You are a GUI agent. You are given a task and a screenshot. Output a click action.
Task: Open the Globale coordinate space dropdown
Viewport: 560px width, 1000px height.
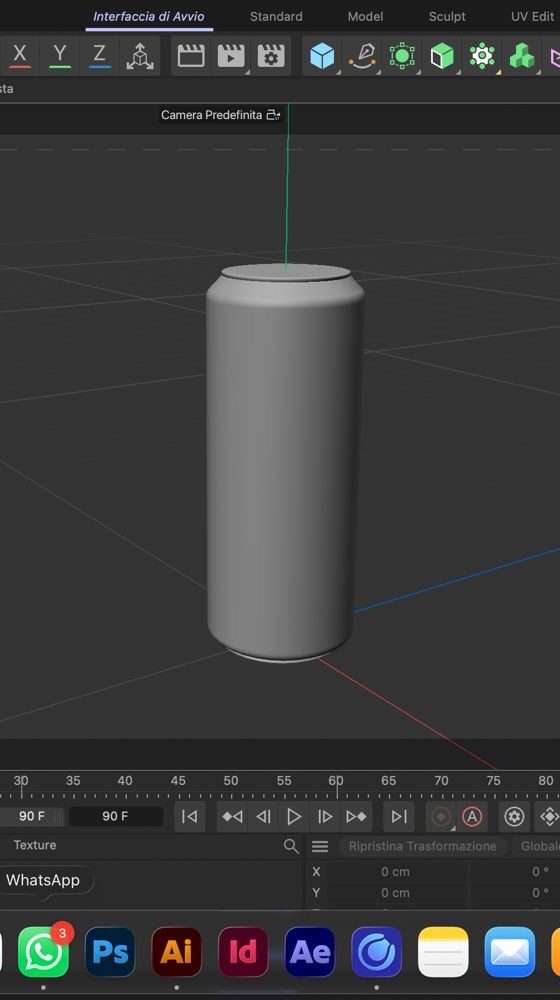tap(537, 846)
